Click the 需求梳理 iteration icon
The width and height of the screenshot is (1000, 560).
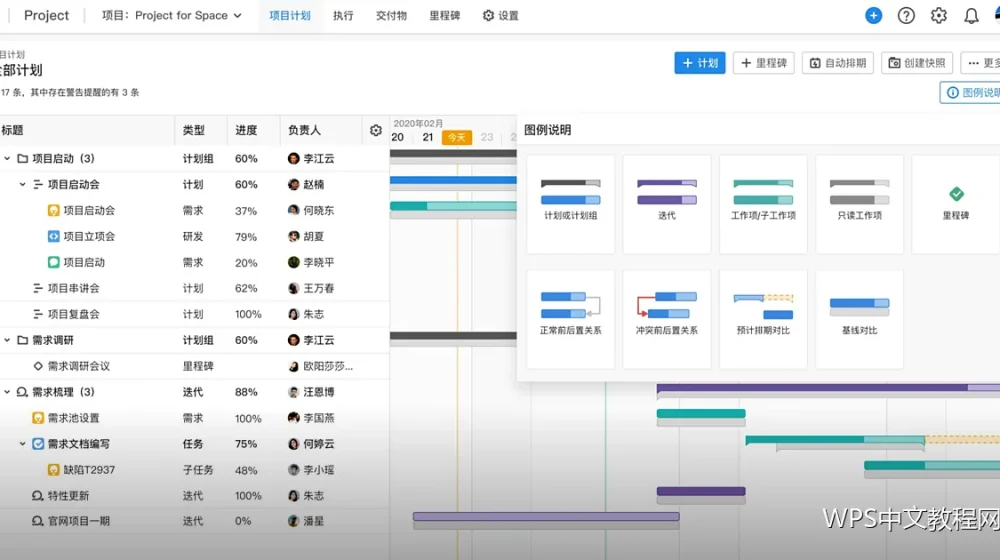(x=22, y=392)
